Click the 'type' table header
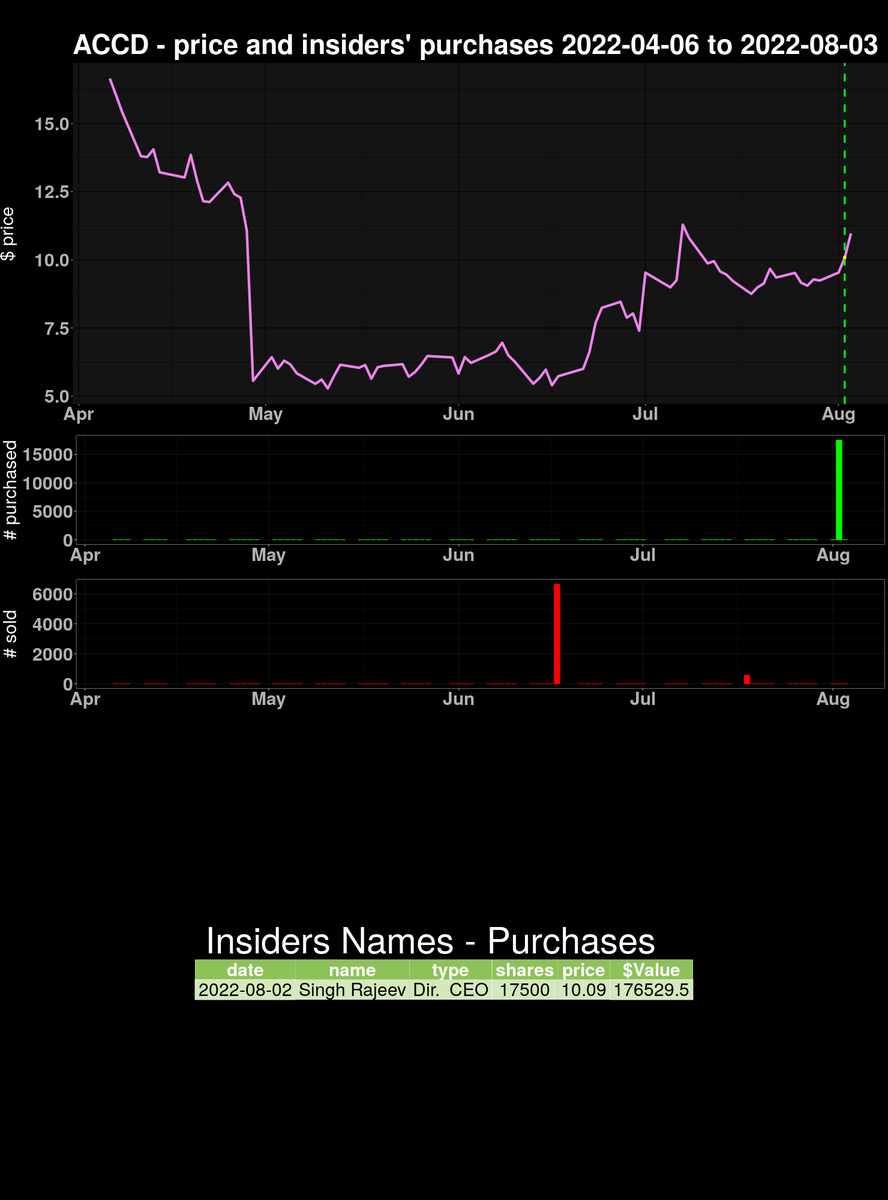888x1200 pixels. [x=450, y=971]
